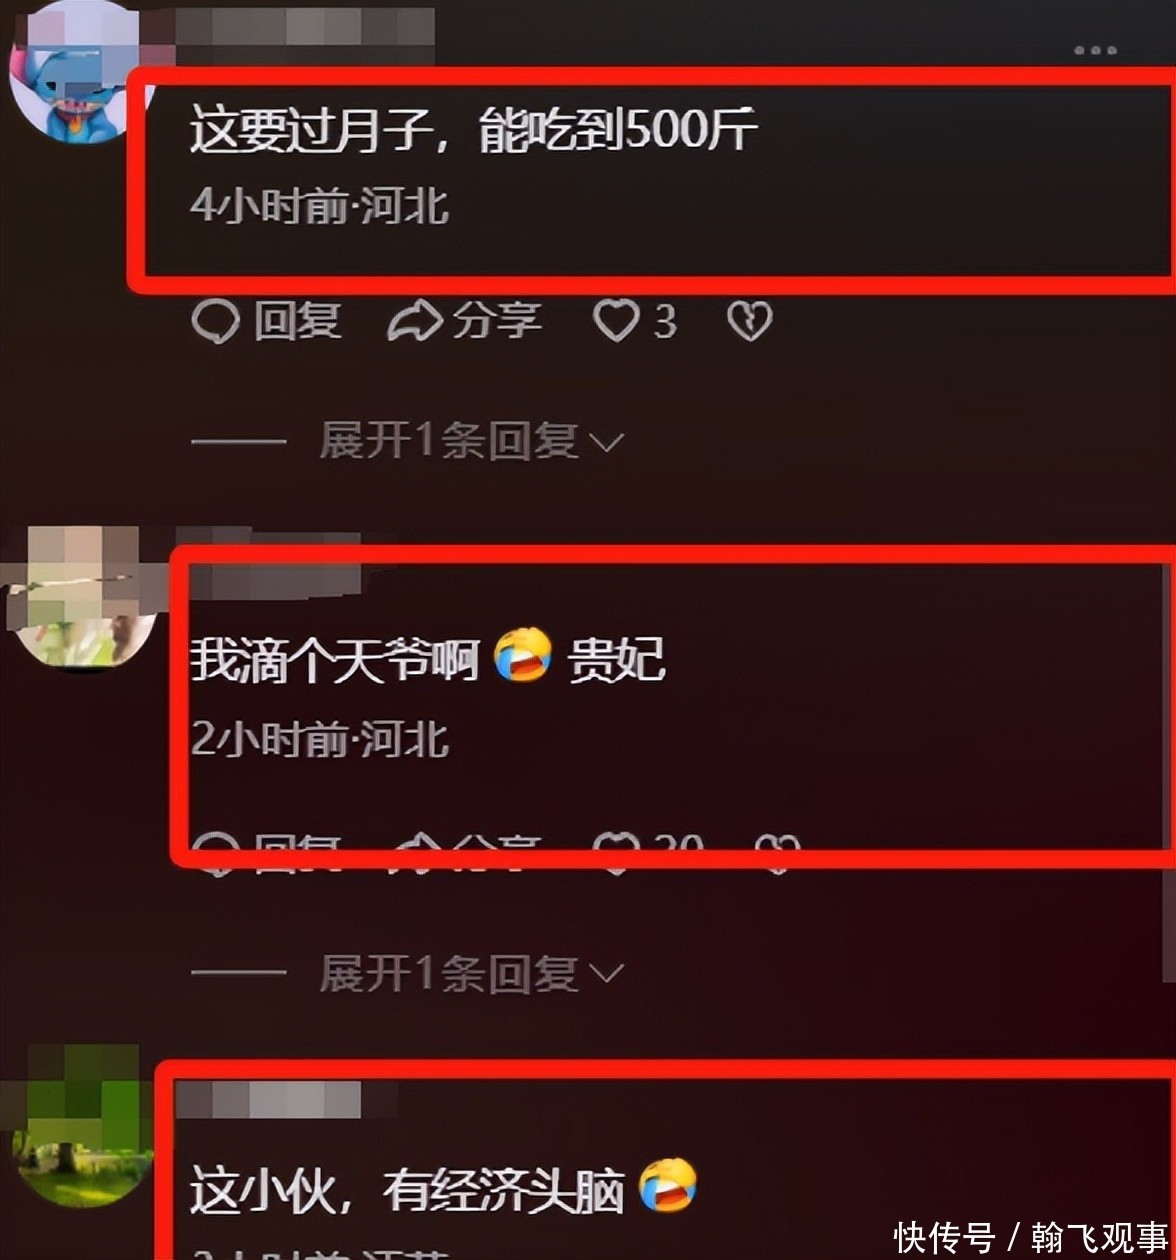This screenshot has height=1260, width=1176.
Task: Dislike the 贵妃 comment
Action: [x=777, y=850]
